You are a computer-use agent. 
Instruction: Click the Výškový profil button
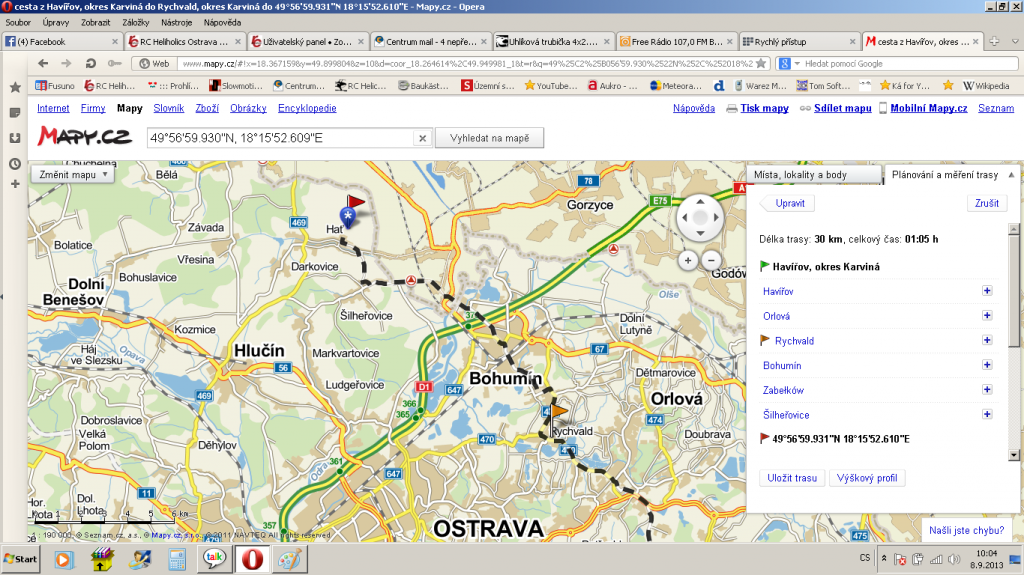pyautogui.click(x=869, y=478)
